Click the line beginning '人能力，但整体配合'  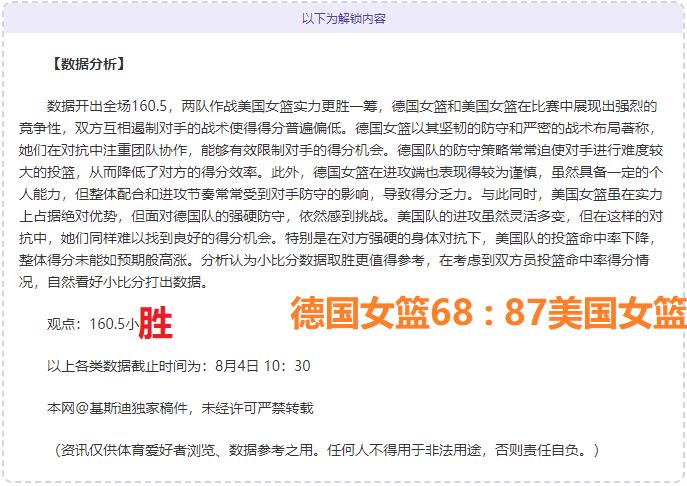[x=340, y=194]
